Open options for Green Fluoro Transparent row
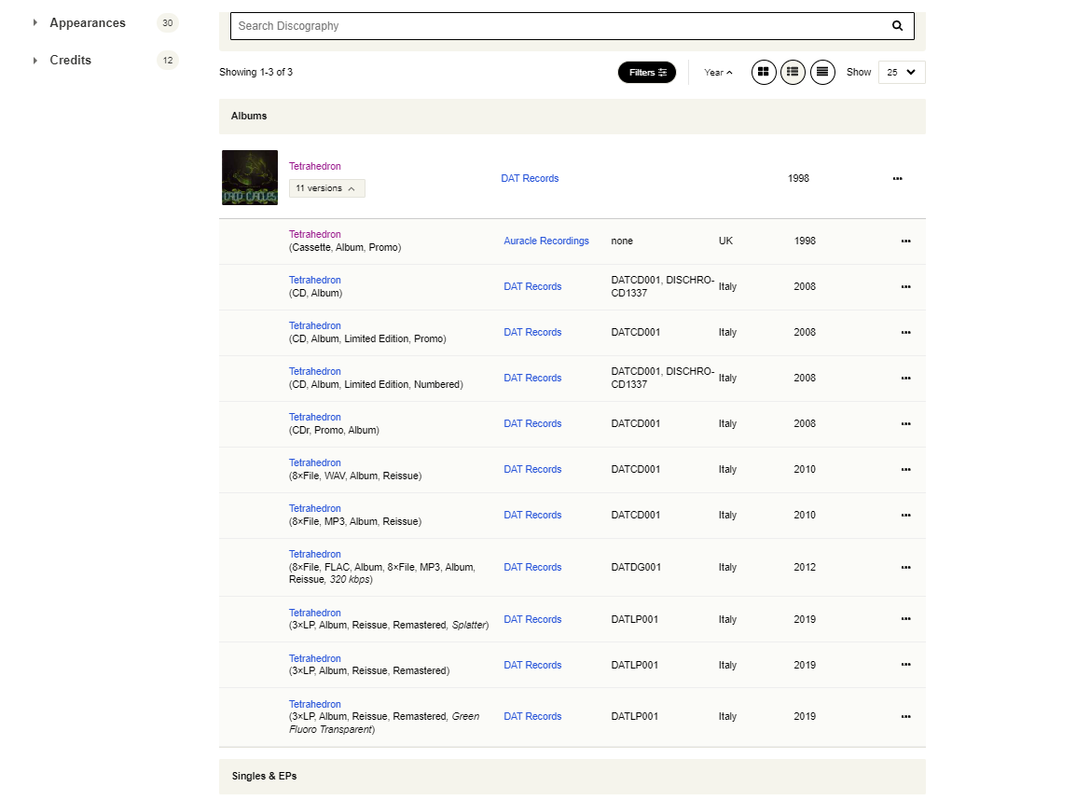The image size is (1076, 800). pyautogui.click(x=906, y=716)
